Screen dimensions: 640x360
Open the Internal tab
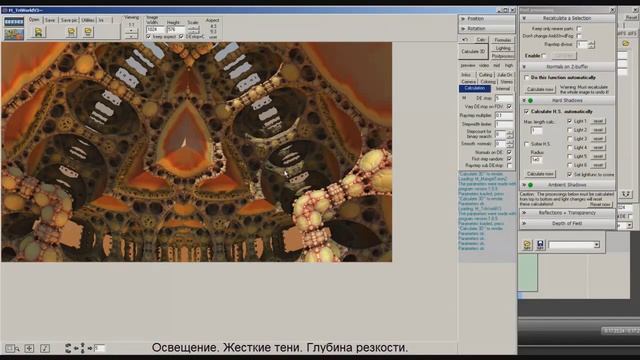(x=503, y=89)
